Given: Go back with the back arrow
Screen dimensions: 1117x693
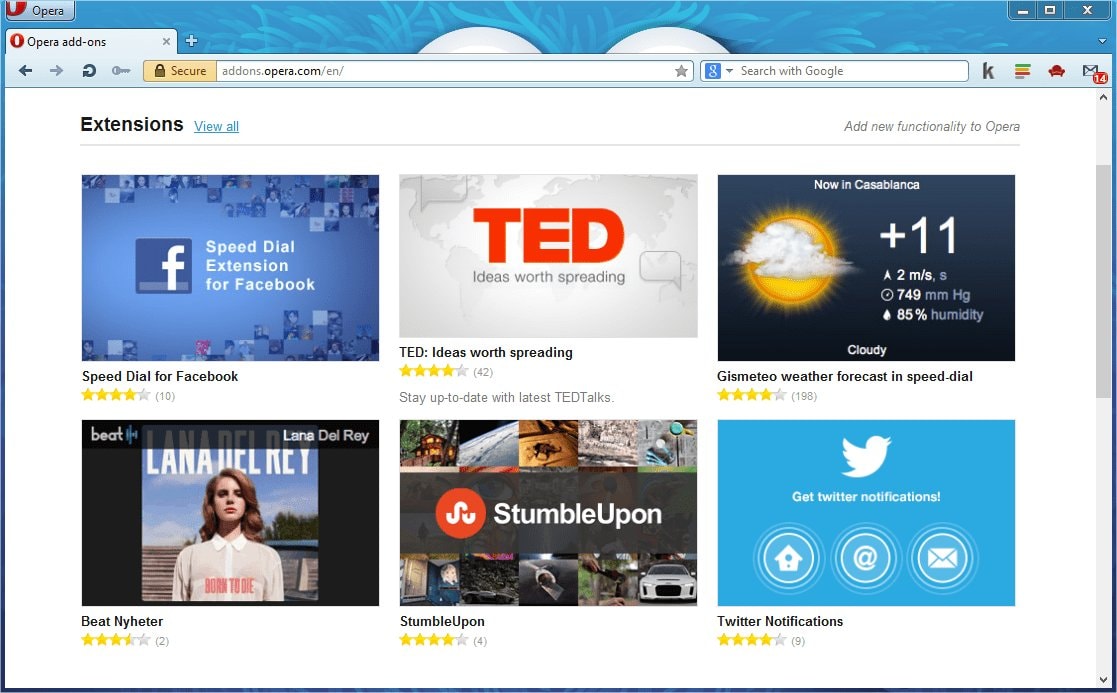Looking at the screenshot, I should (x=26, y=71).
